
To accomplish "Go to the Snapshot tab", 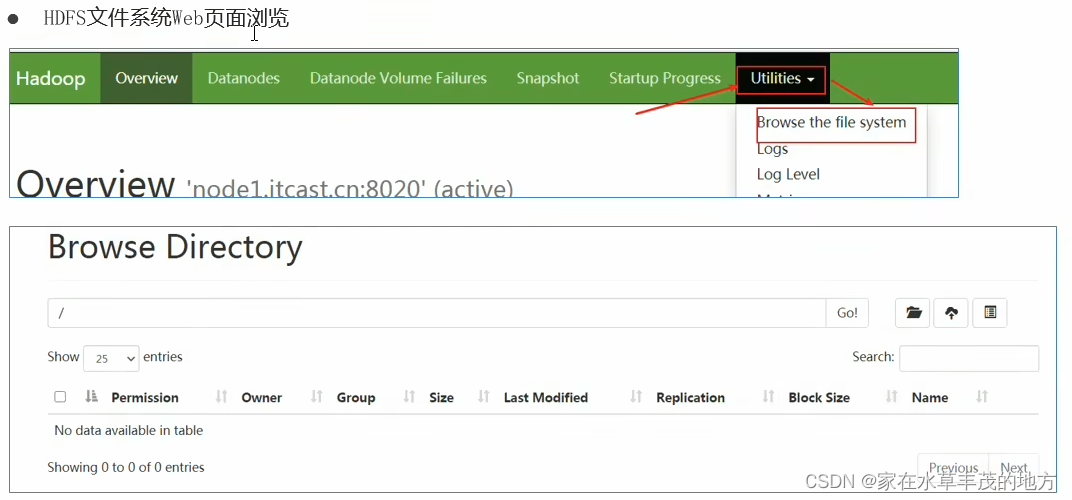I will 548,79.
